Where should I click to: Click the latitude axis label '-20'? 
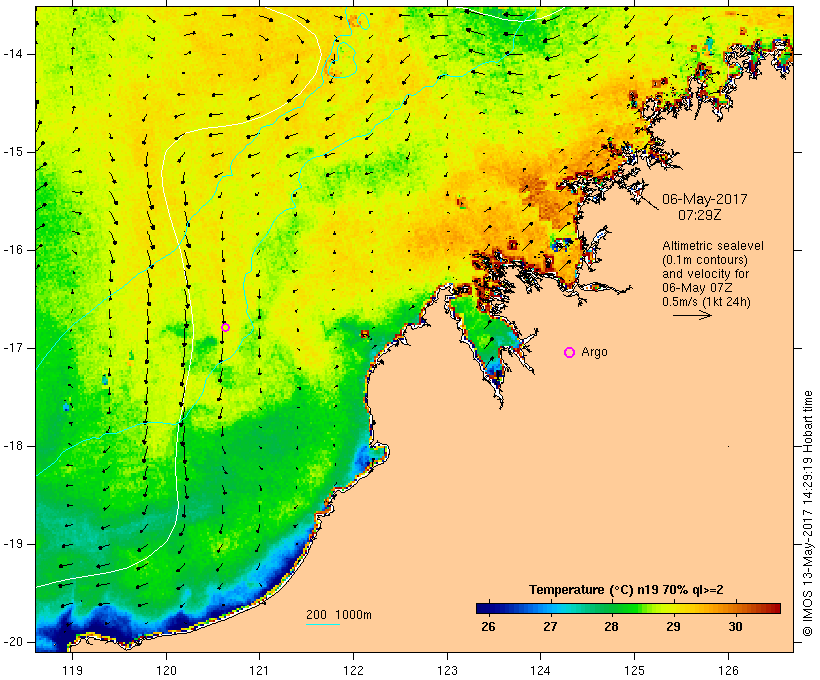tap(12, 642)
